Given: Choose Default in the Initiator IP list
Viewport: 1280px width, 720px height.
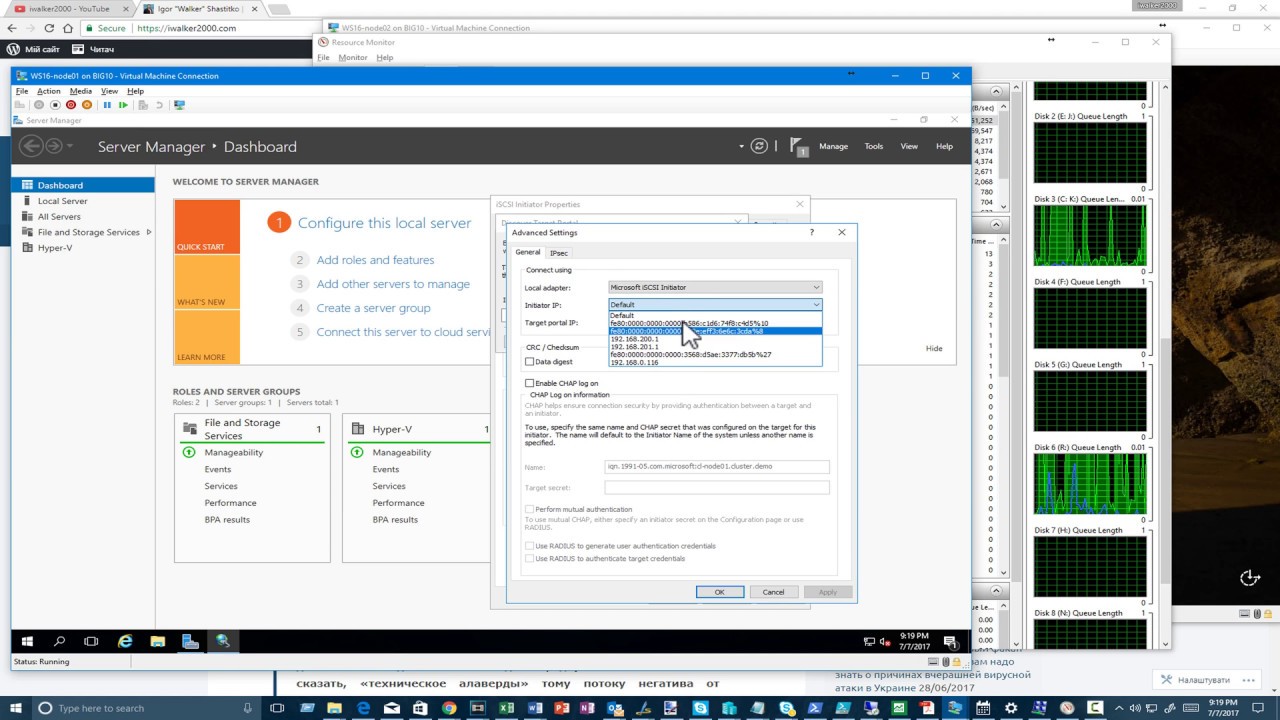Looking at the screenshot, I should pos(715,315).
